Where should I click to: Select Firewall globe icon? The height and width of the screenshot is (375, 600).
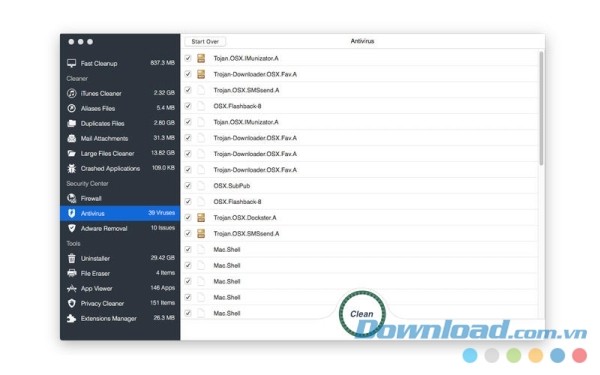[72, 198]
